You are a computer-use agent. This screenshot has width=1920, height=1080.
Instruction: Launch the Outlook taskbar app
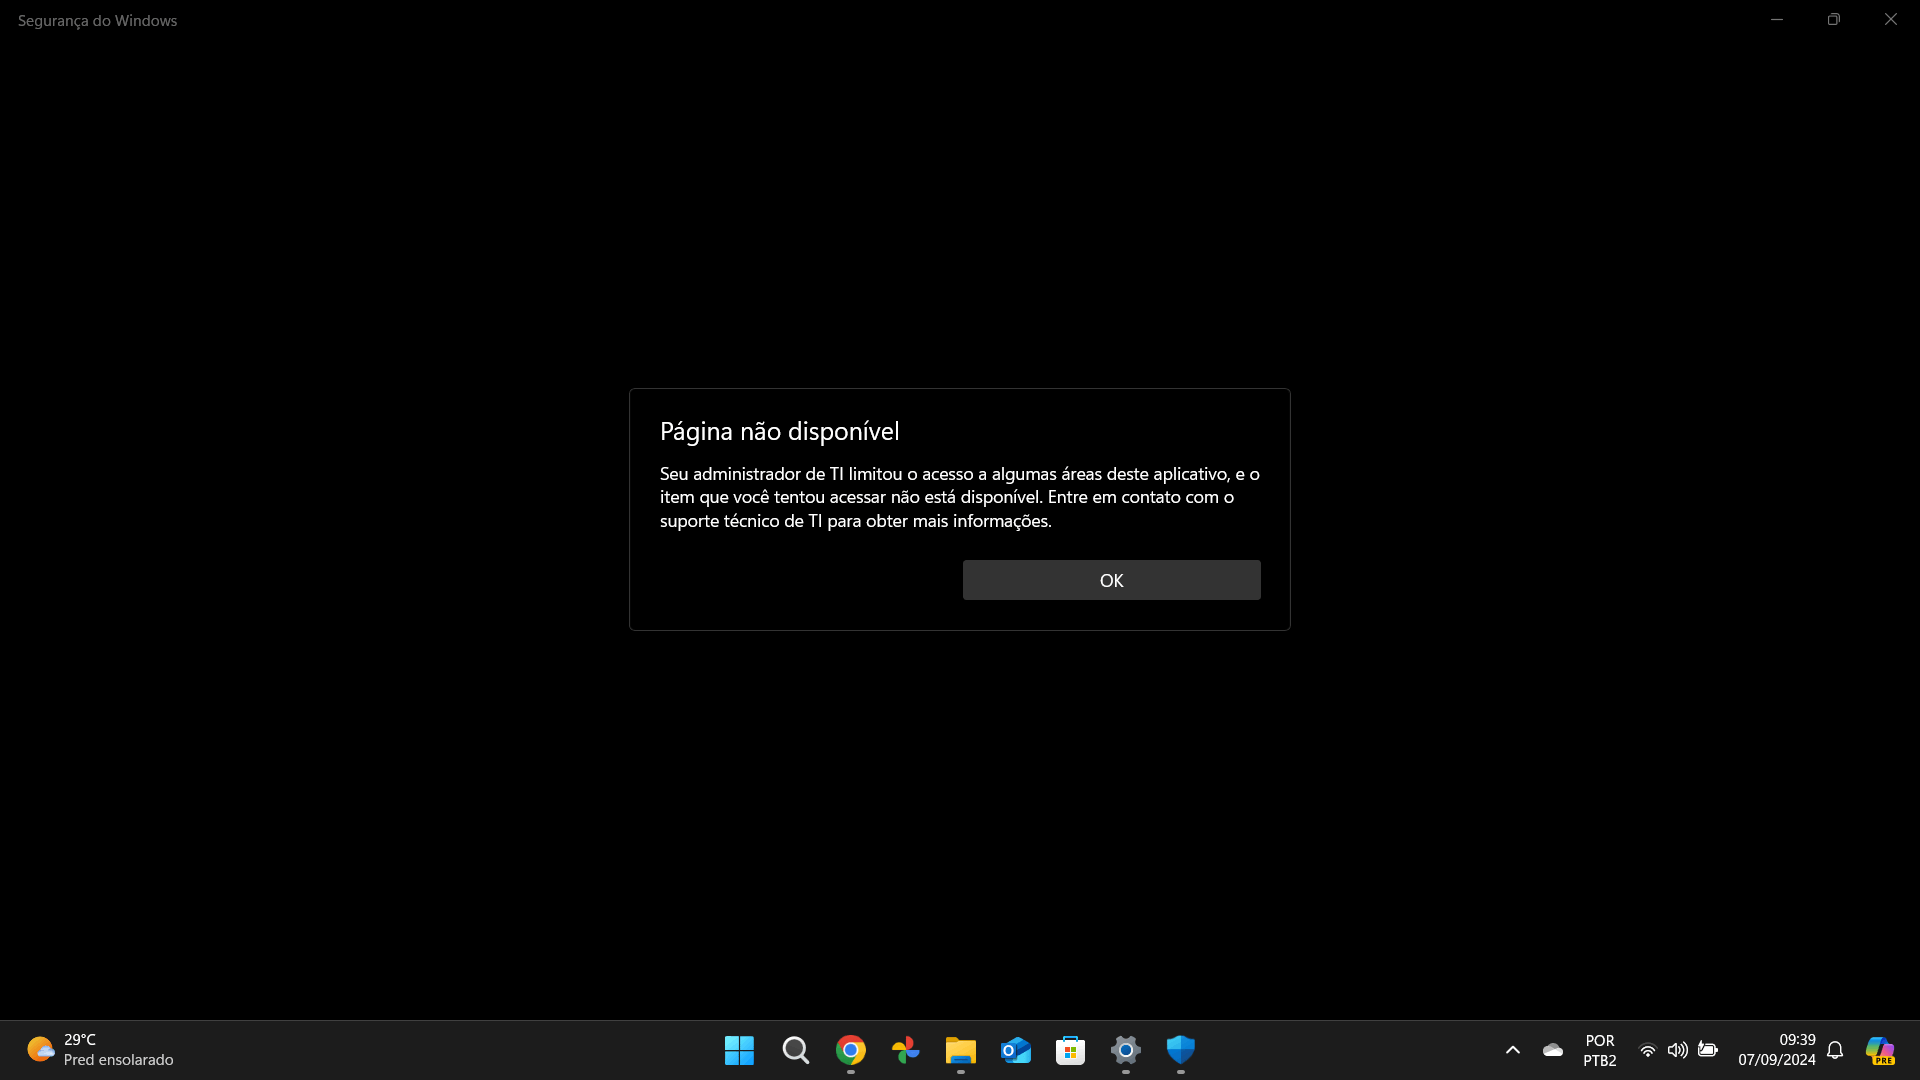[1016, 1050]
